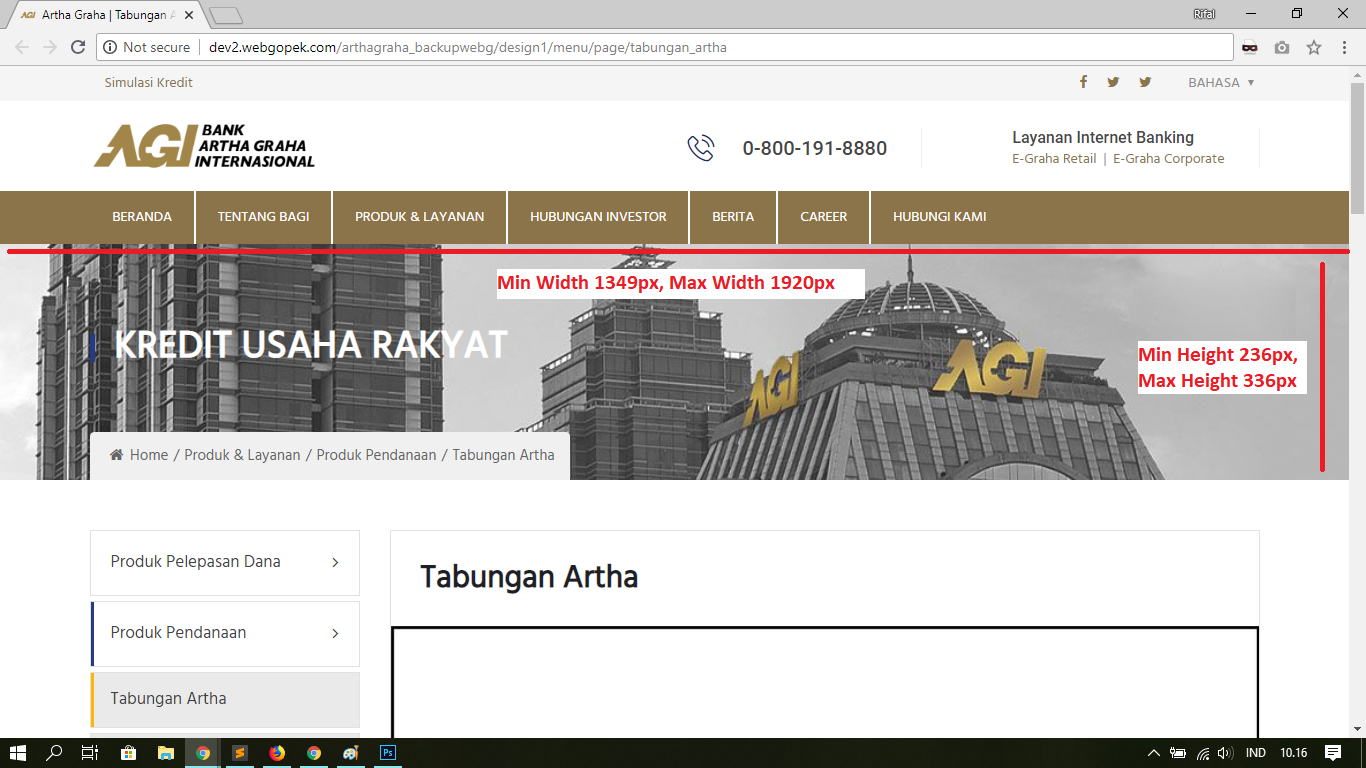Click the Twitter icon beside the Facebook icon

(x=1113, y=82)
